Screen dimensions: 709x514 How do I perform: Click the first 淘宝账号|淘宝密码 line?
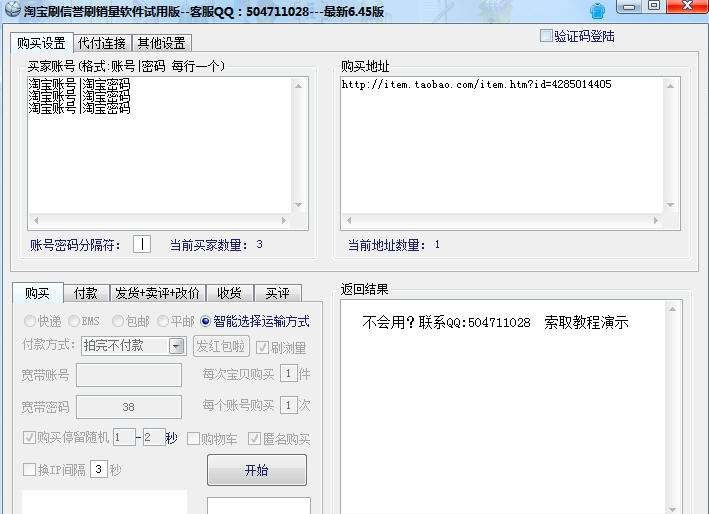click(79, 84)
